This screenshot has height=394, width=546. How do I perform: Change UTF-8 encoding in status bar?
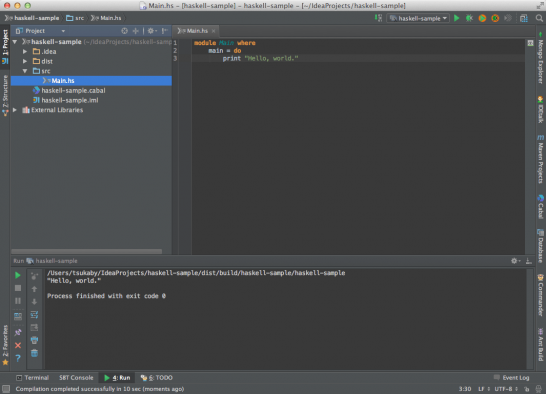click(x=506, y=389)
